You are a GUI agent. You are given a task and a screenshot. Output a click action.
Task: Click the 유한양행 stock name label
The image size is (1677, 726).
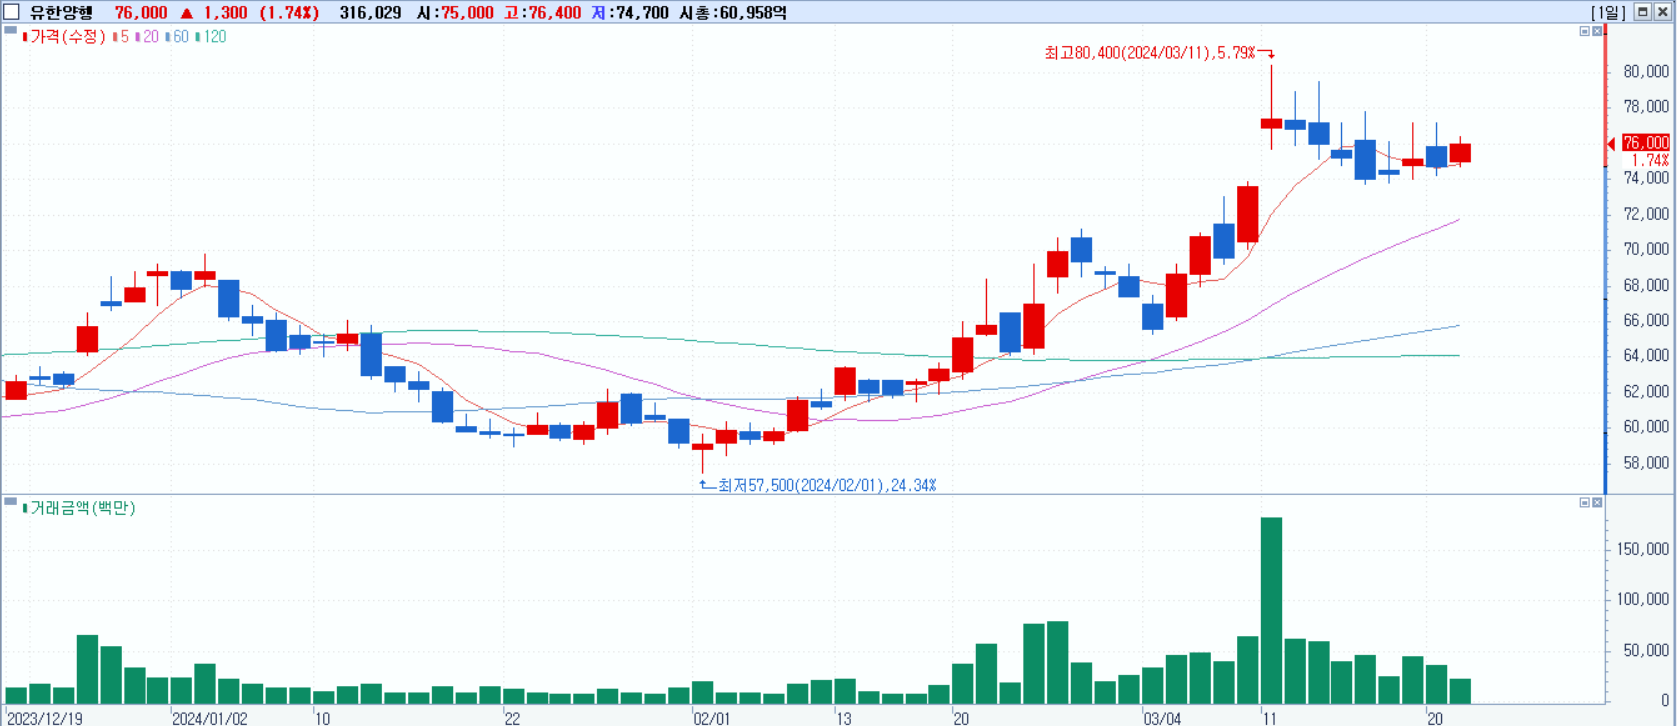click(61, 12)
